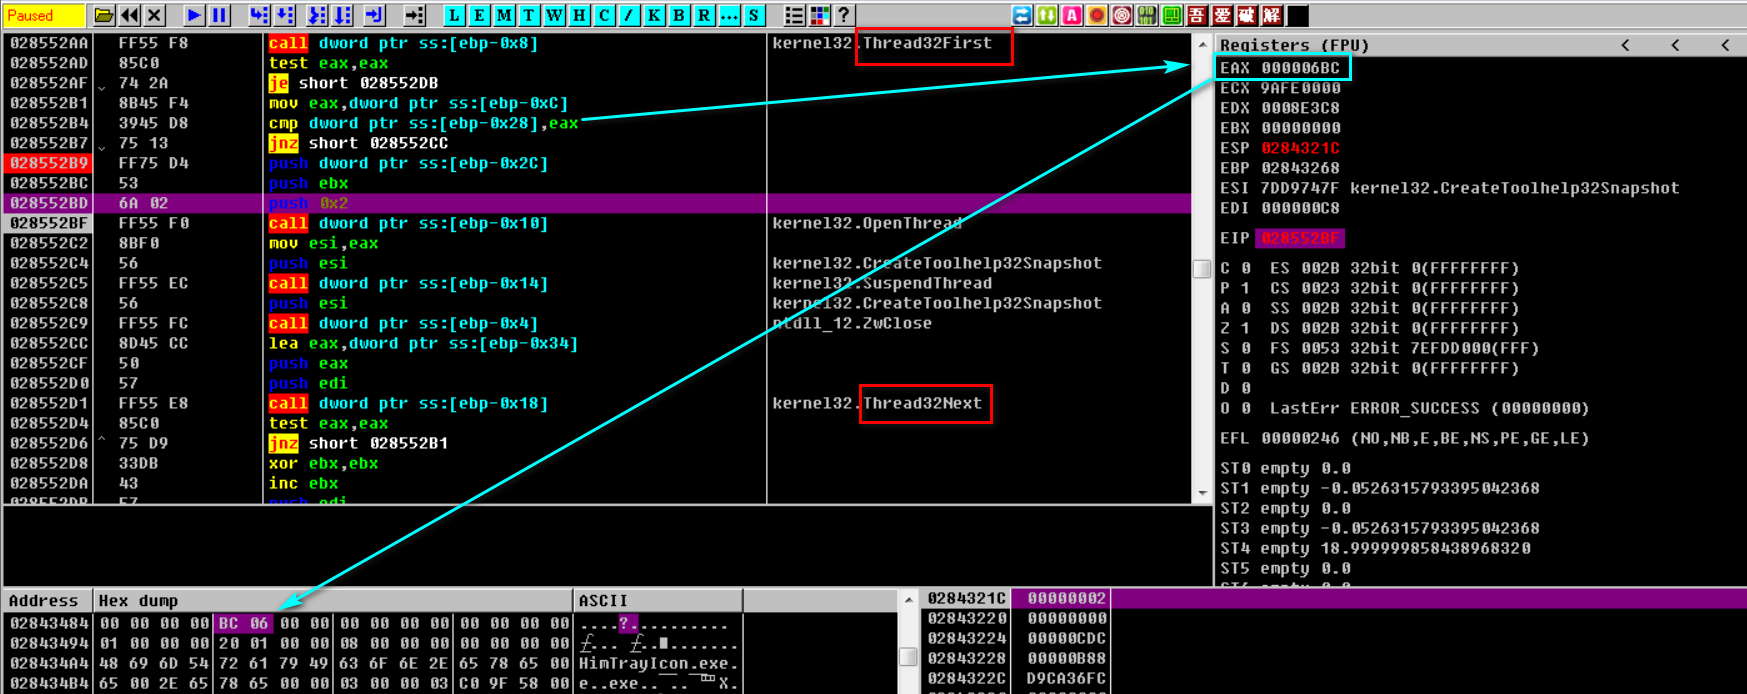This screenshot has width=1747, height=694.
Task: Click the Registers (FPU) header bar
Action: [1400, 45]
